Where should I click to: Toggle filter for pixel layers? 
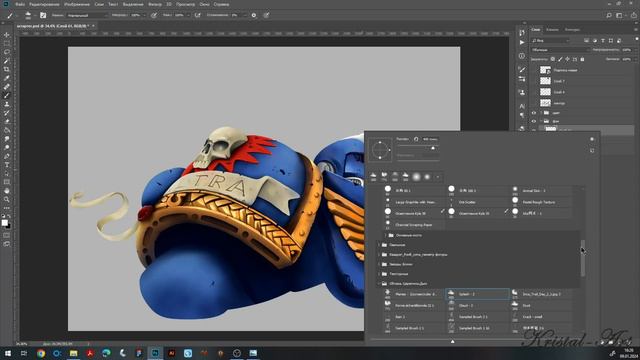(x=587, y=40)
